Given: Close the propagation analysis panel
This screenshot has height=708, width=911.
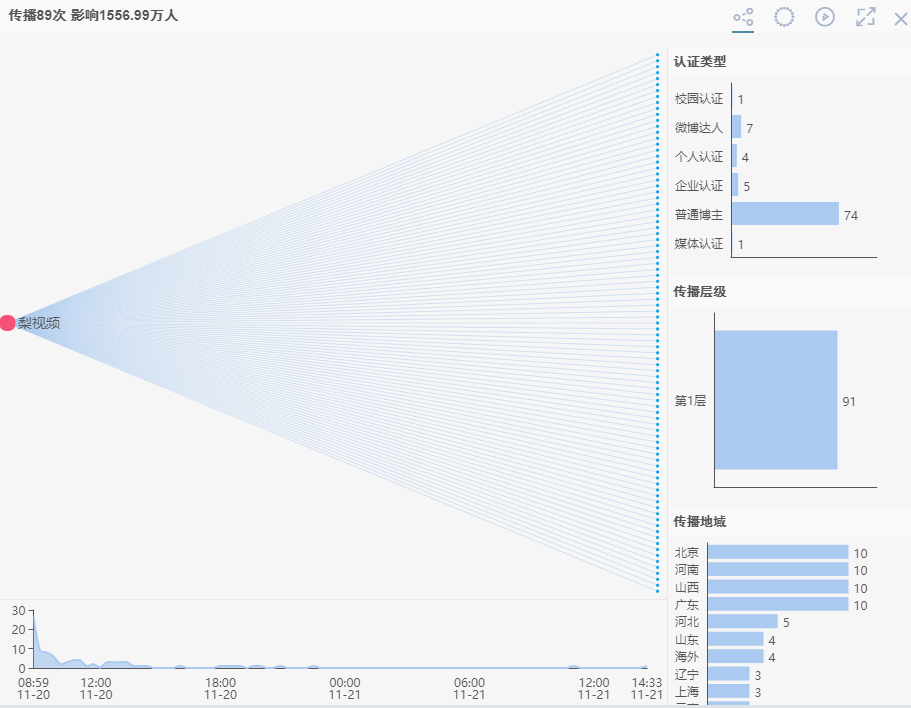Looking at the screenshot, I should tap(900, 18).
